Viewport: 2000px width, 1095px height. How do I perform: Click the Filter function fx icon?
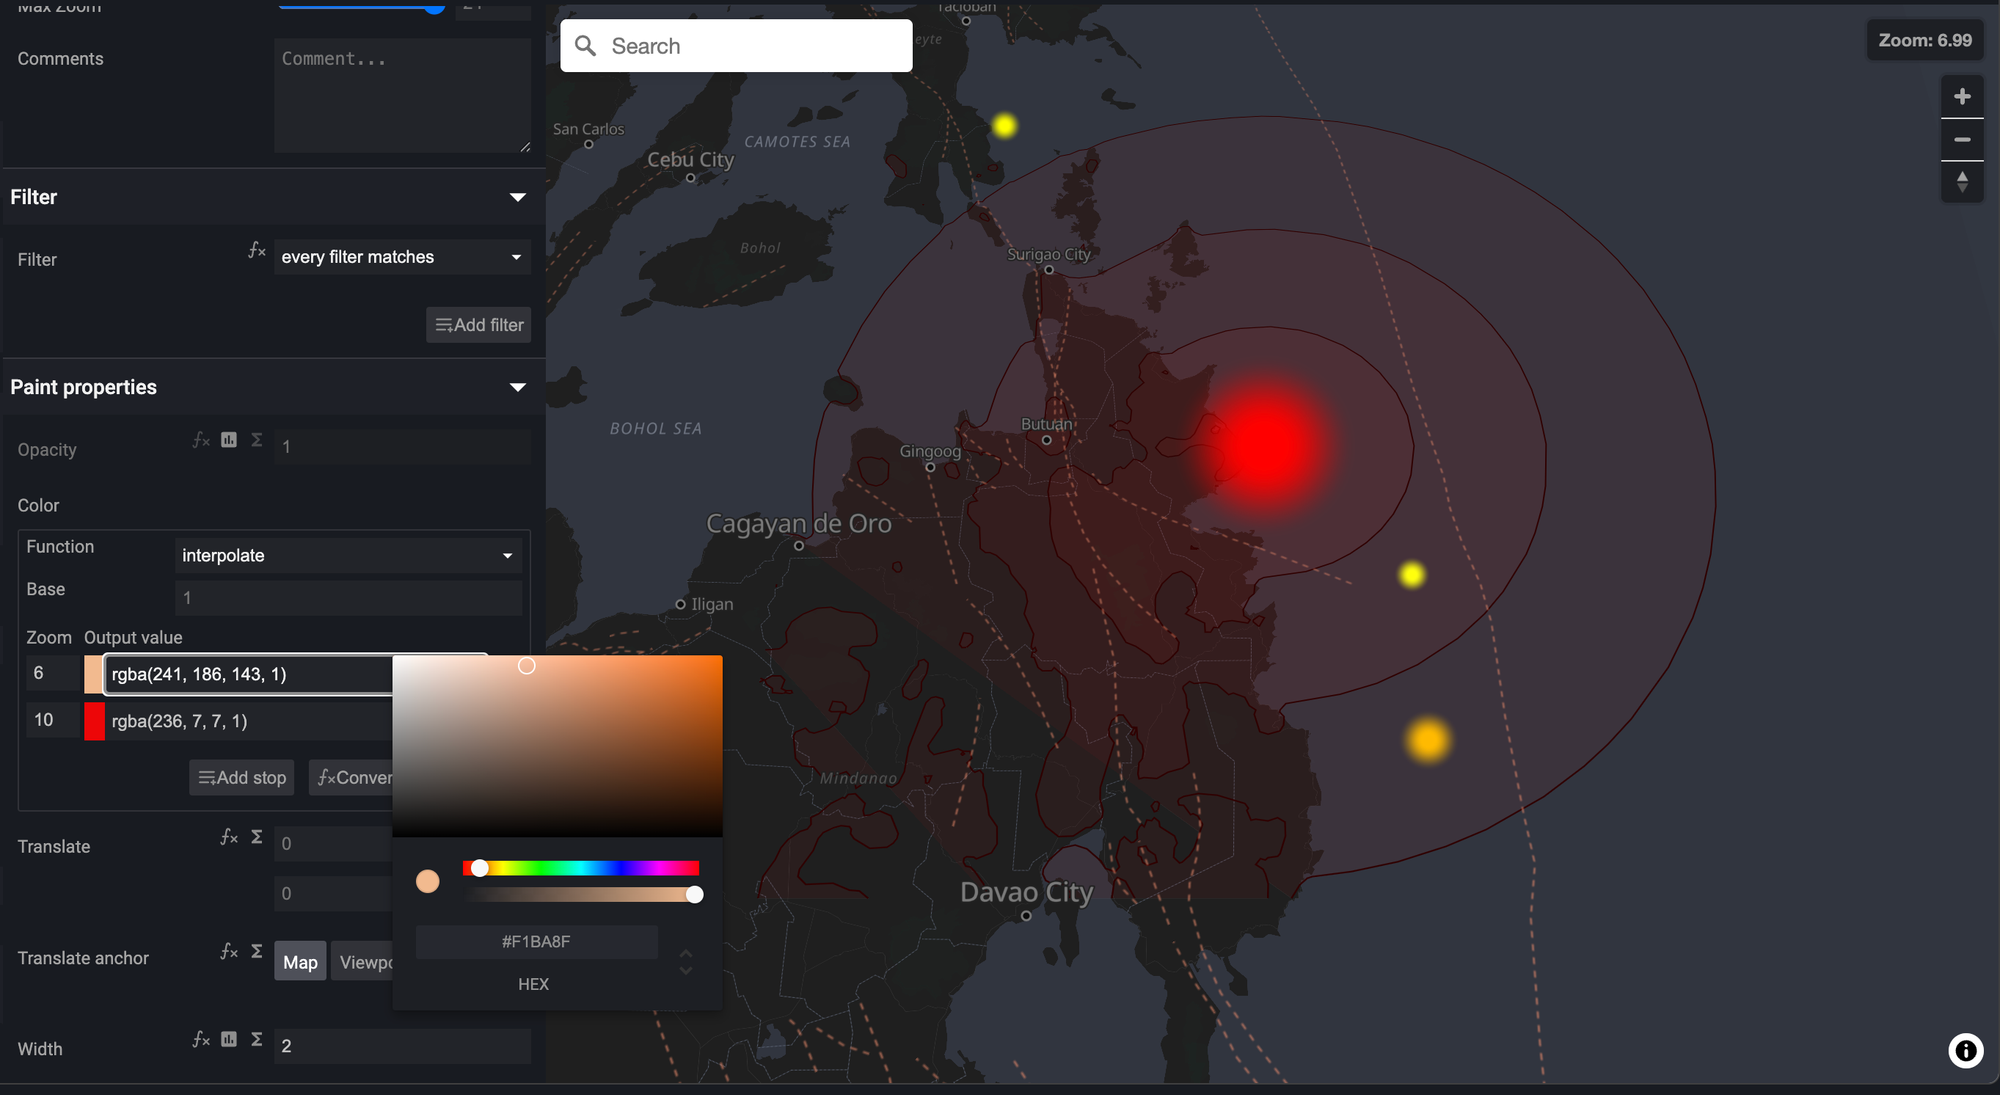[x=257, y=251]
